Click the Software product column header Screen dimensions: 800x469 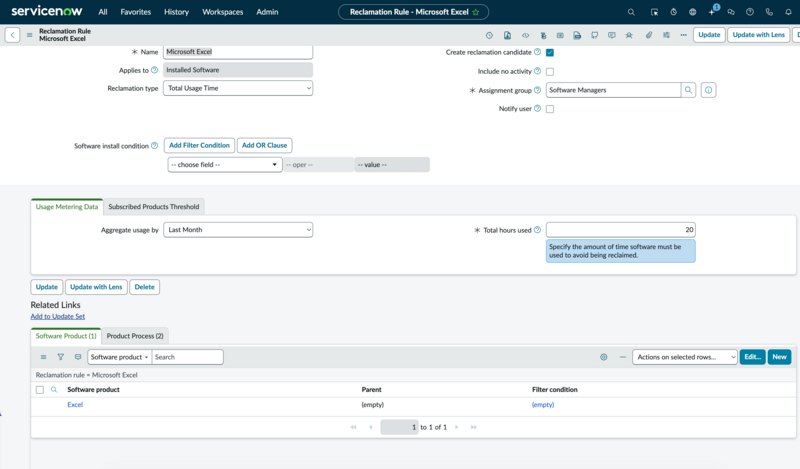[x=93, y=389]
